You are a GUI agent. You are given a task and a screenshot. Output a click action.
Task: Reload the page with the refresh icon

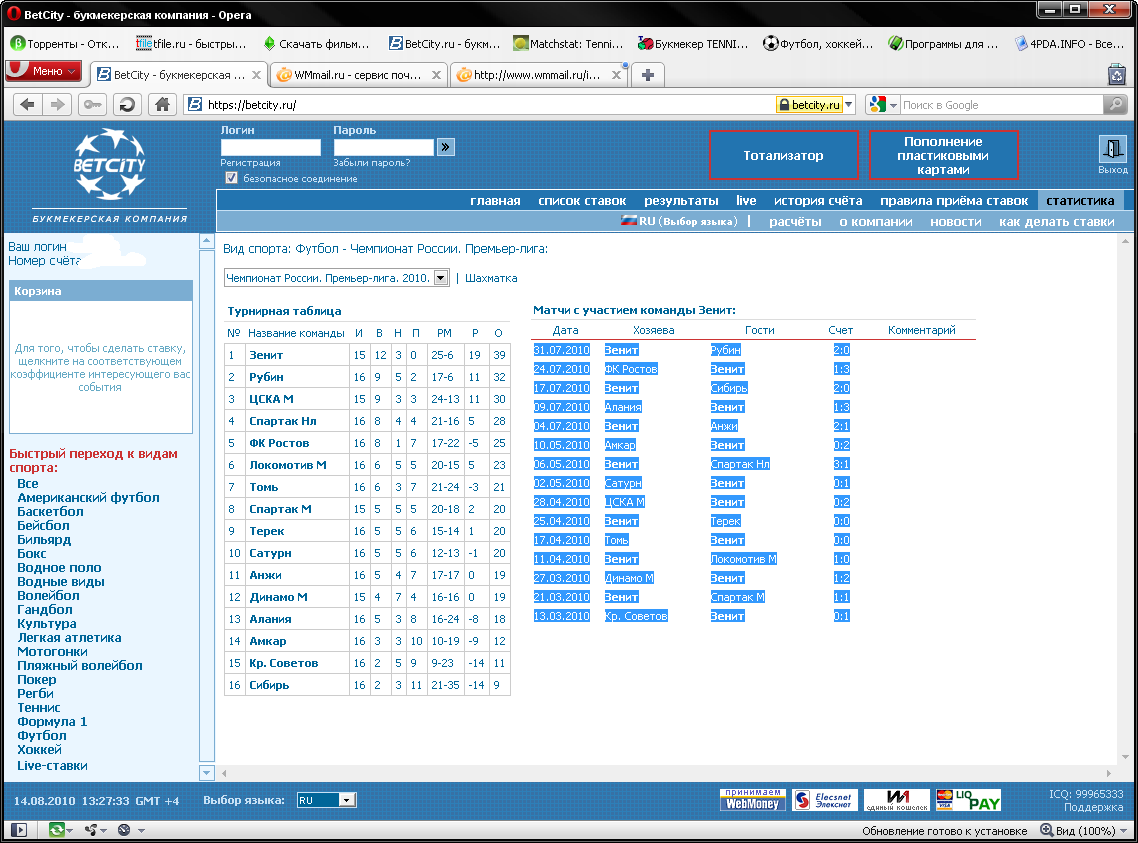(x=127, y=104)
